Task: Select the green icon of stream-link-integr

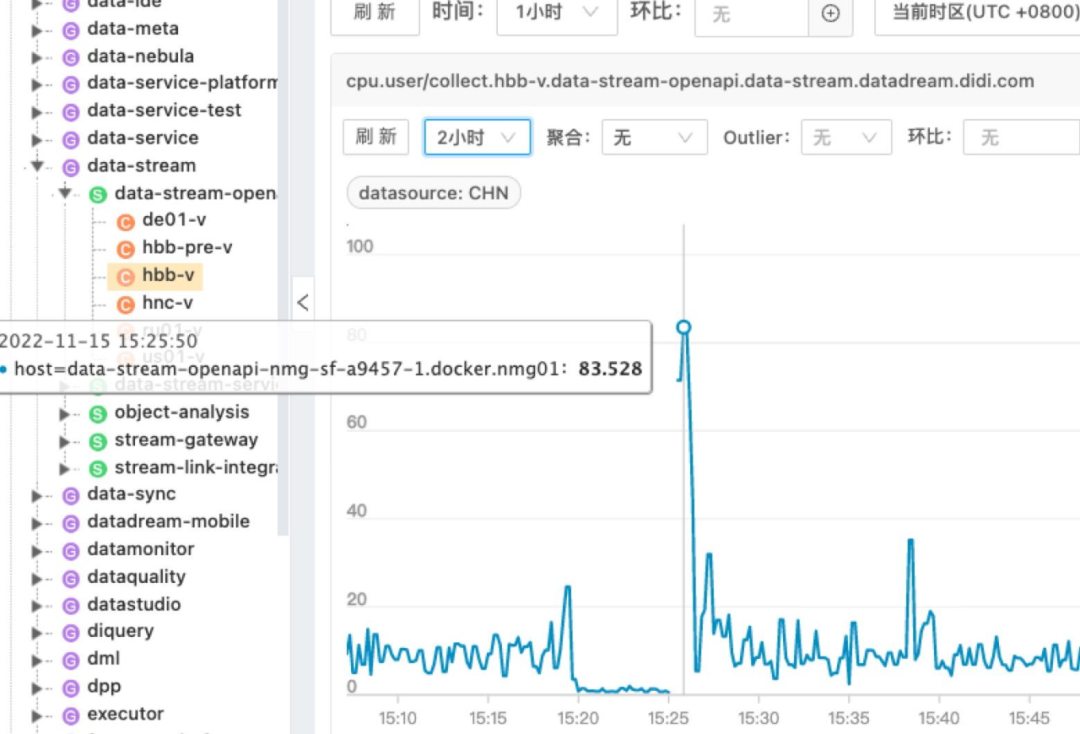Action: tap(98, 469)
